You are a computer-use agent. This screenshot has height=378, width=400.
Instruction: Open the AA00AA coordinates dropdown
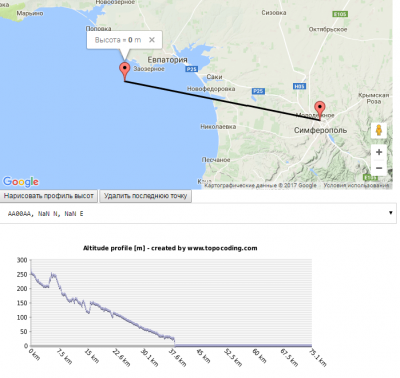point(198,213)
